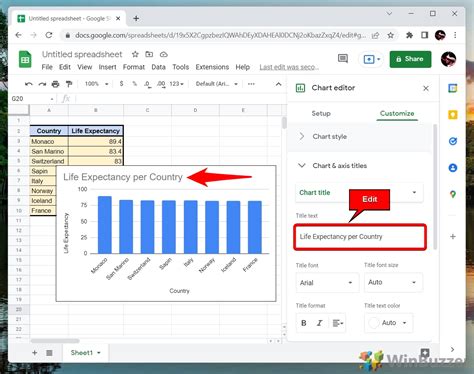Open Google Sheets home logo
The height and width of the screenshot is (374, 474).
click(25, 60)
